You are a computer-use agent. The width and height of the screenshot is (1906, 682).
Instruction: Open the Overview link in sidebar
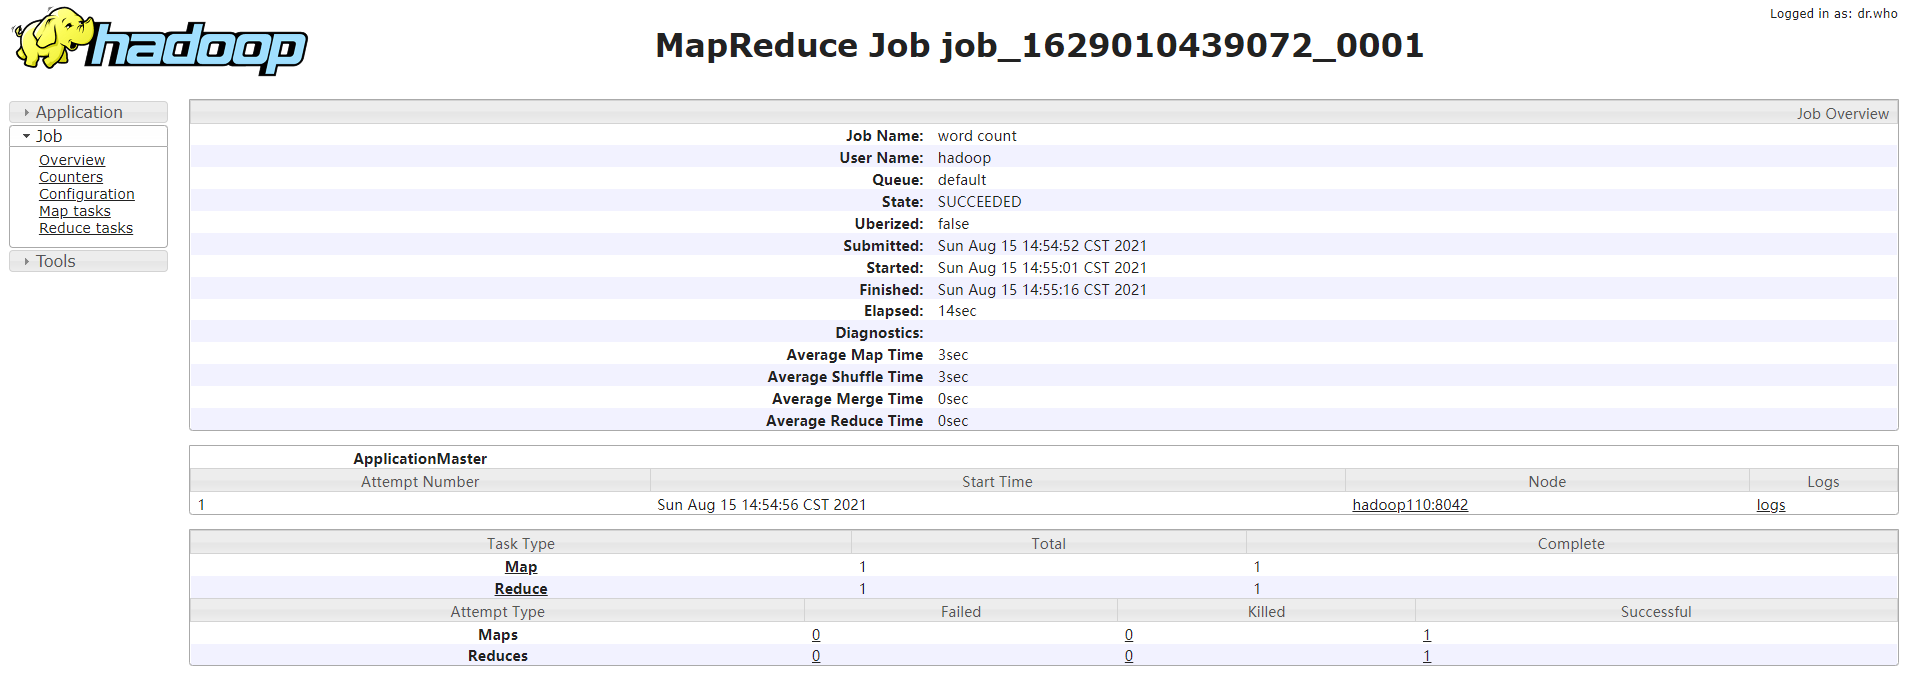tap(72, 160)
